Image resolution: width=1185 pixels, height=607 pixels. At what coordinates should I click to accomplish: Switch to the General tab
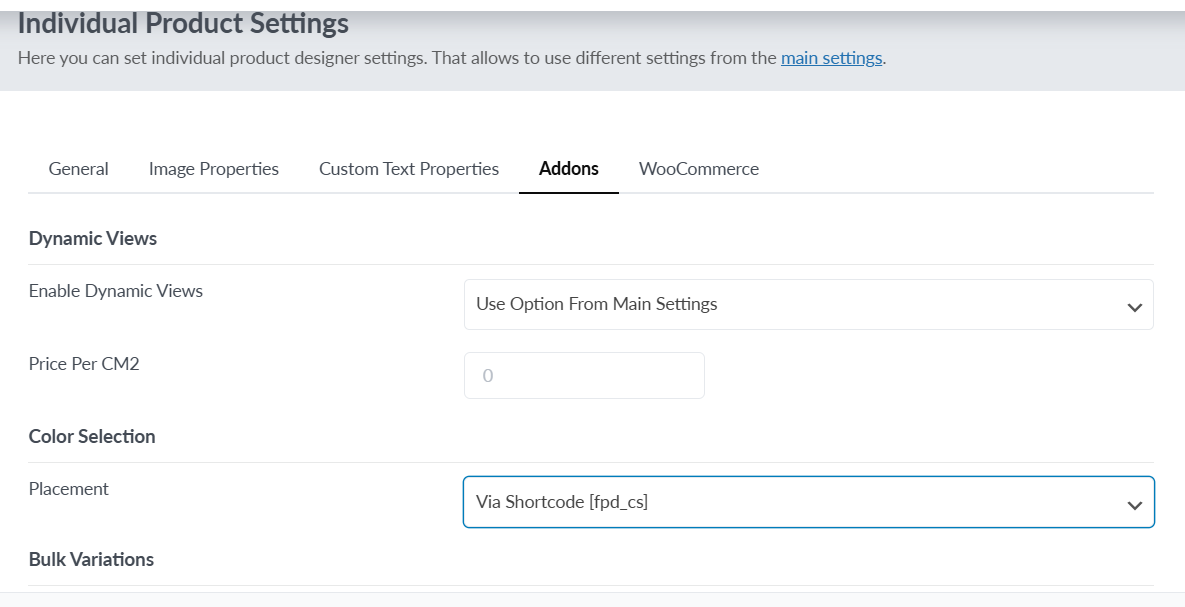pos(78,169)
